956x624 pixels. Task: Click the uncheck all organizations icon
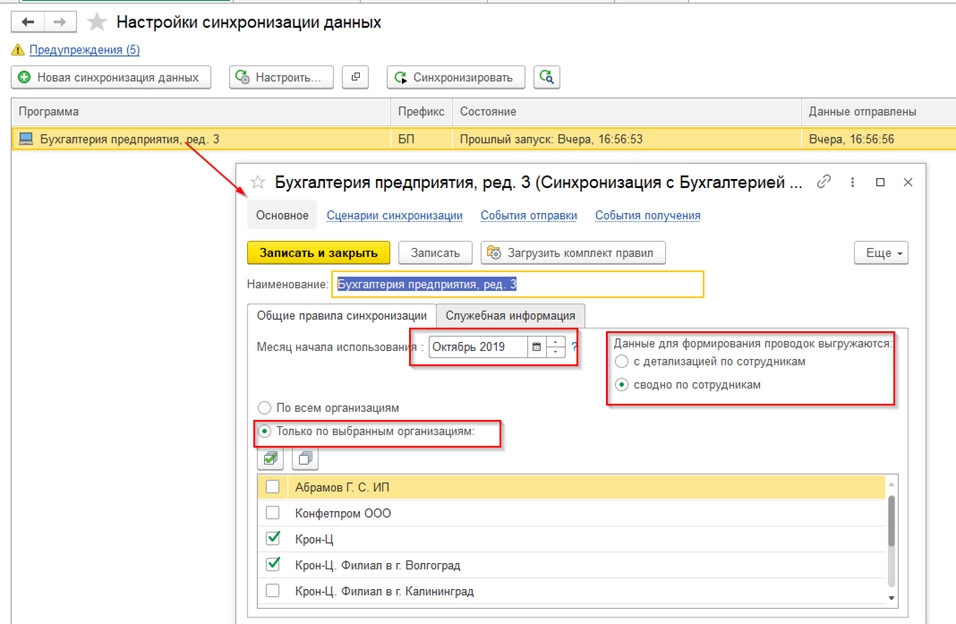coord(305,459)
